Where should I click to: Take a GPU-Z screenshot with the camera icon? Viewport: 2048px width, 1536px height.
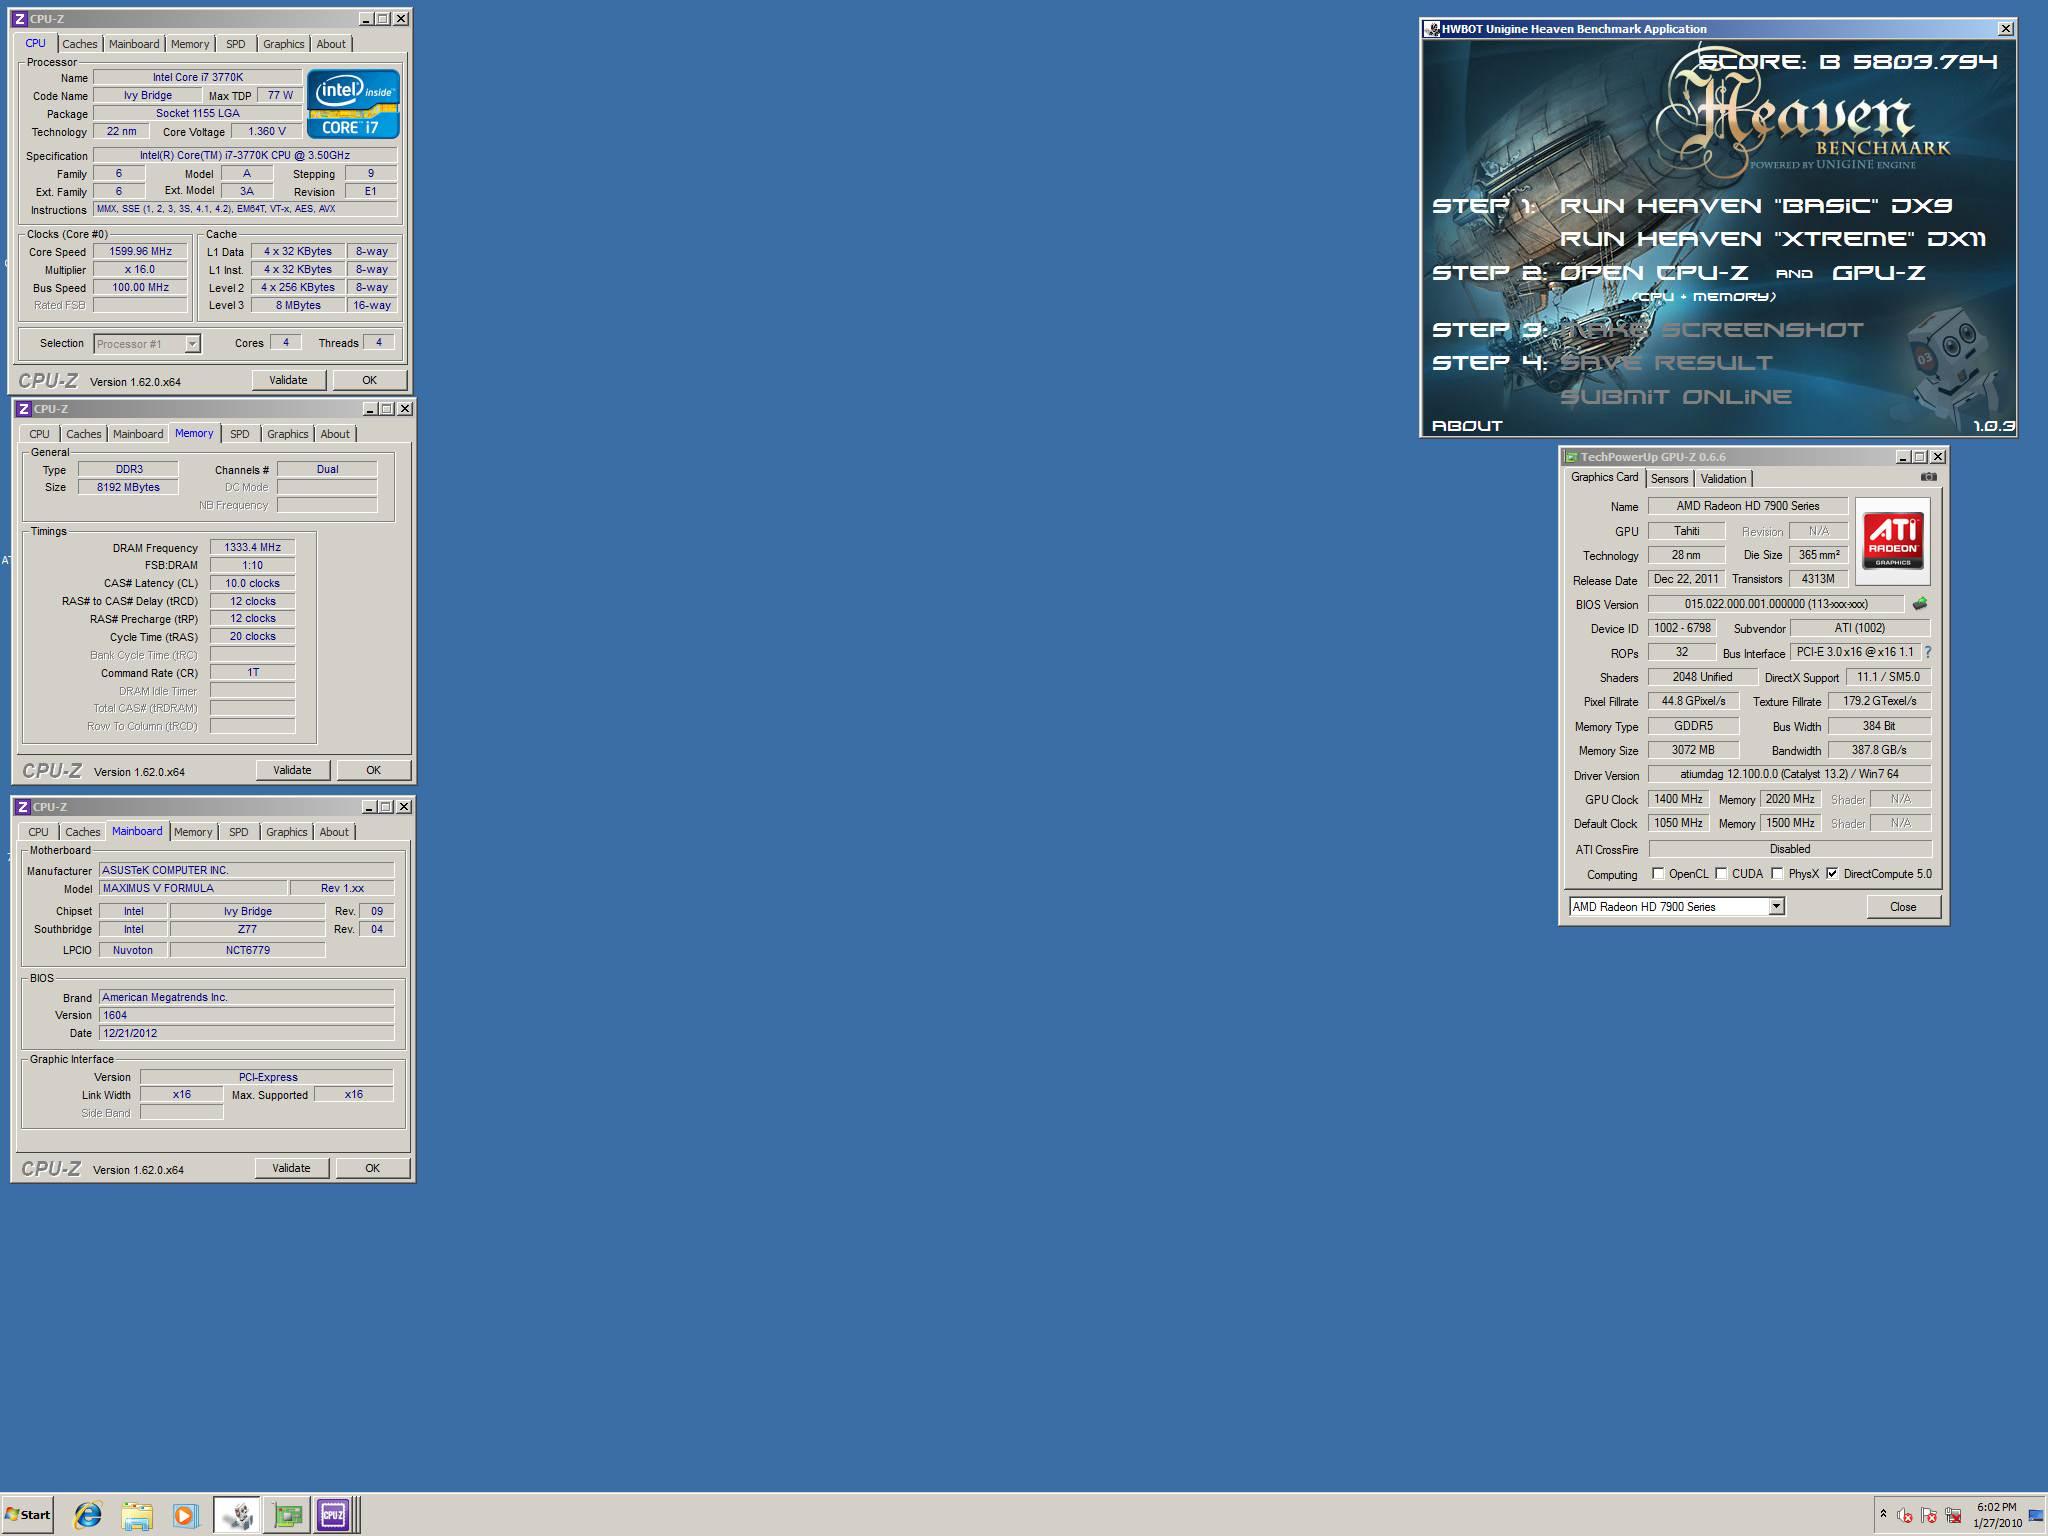click(x=1928, y=477)
